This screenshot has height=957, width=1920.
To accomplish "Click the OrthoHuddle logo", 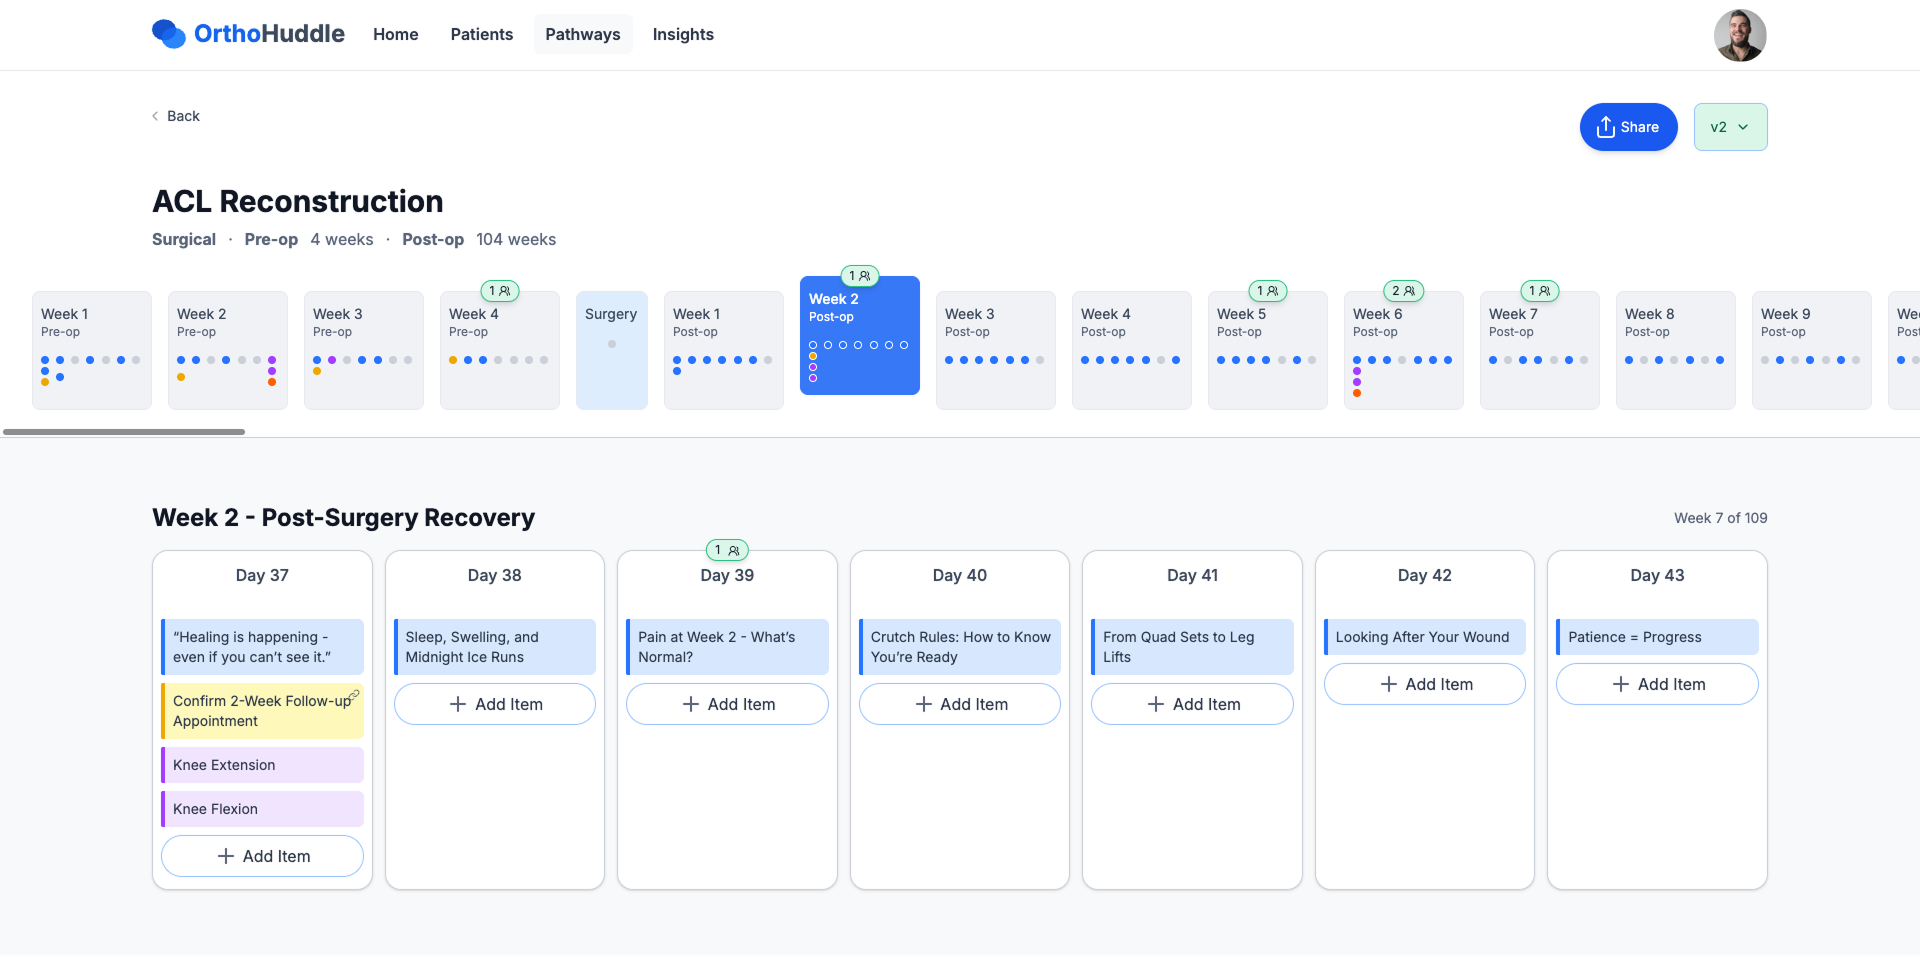I will [x=247, y=33].
